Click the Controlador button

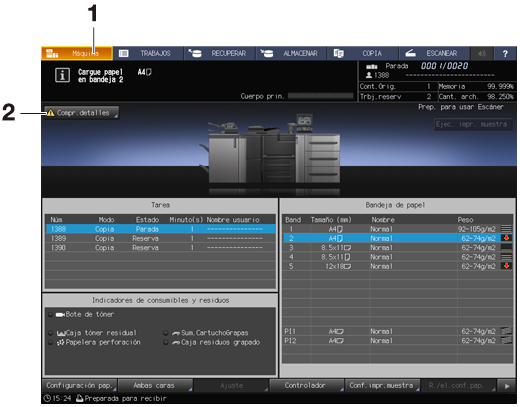point(306,386)
